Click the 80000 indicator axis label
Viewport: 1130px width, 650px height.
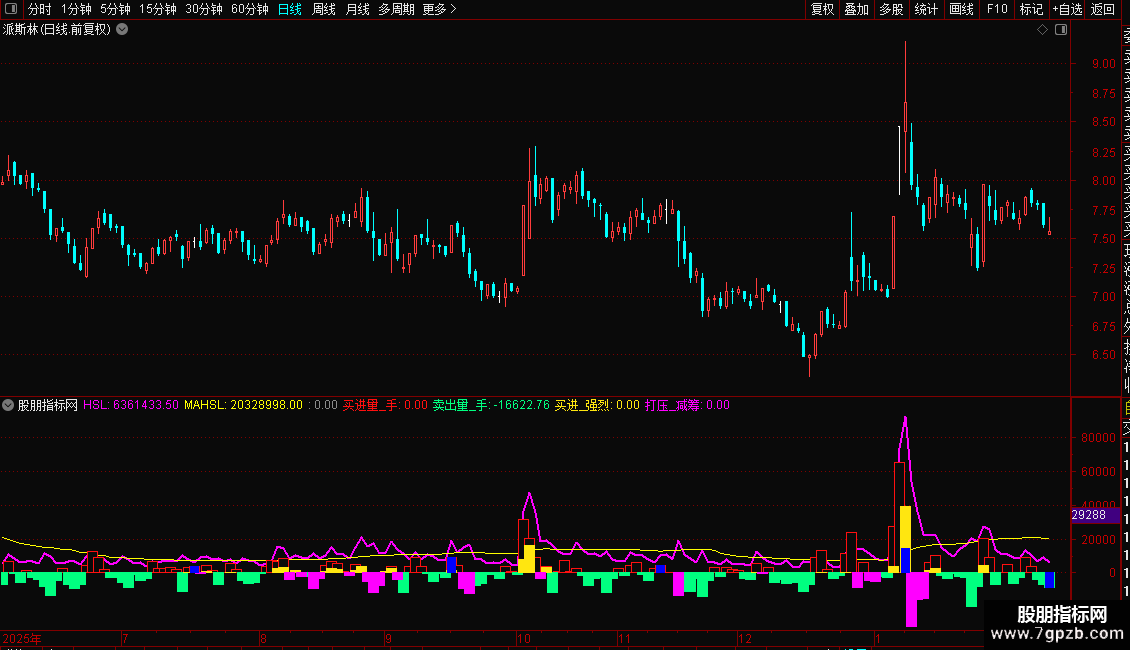coord(1098,437)
